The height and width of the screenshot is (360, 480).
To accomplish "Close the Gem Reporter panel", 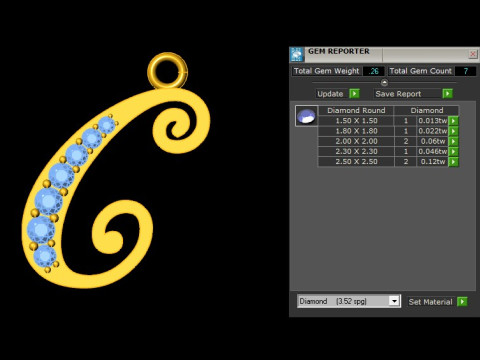I will coord(473,54).
